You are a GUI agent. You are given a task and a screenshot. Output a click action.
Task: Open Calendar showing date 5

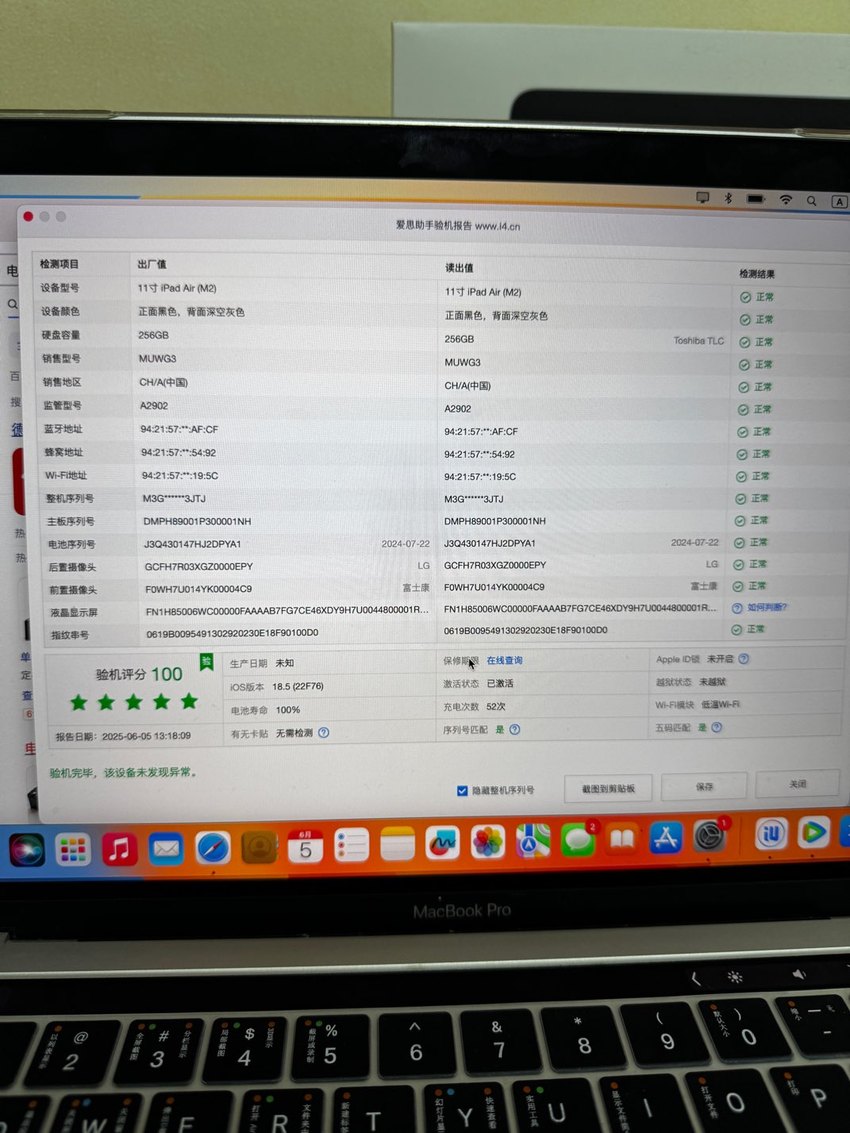[306, 846]
